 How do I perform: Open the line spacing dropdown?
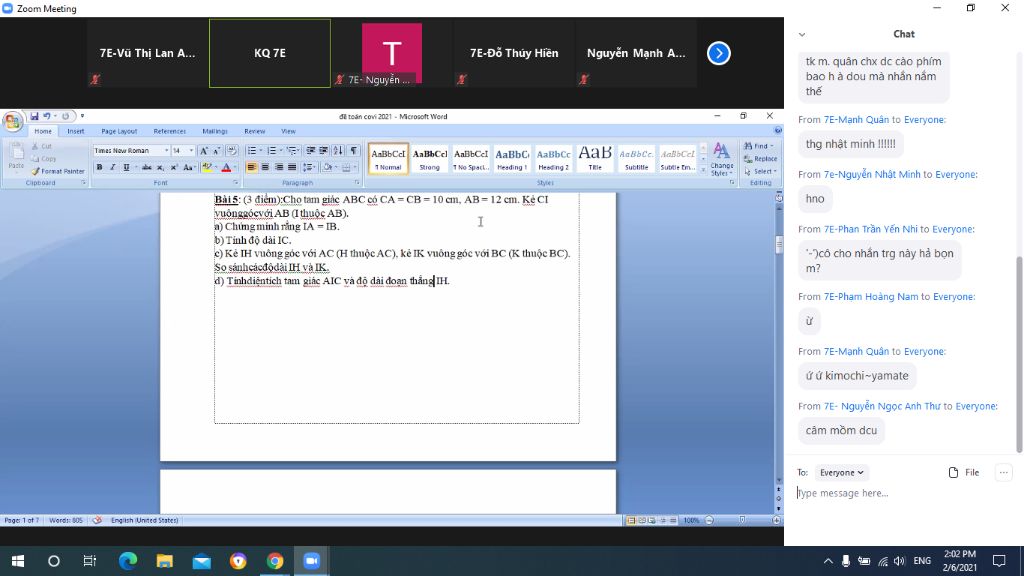pyautogui.click(x=310, y=168)
